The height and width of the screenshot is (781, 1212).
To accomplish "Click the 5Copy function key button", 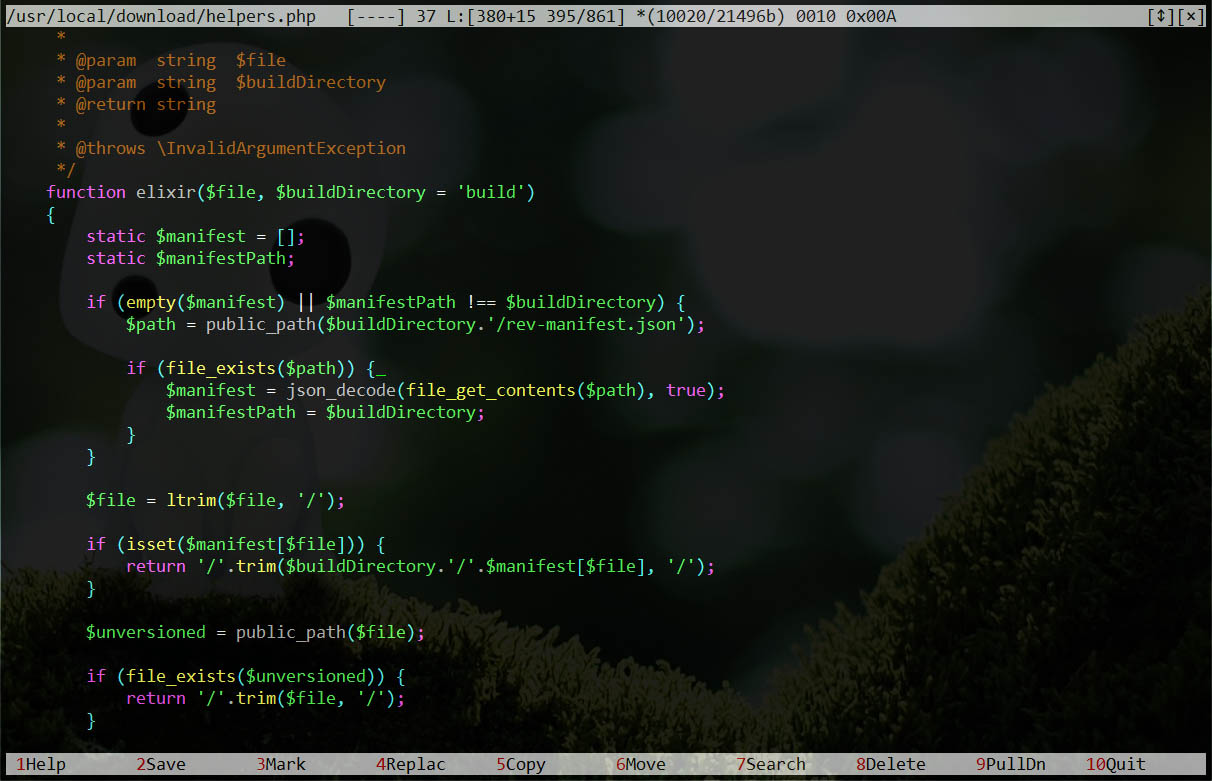I will pyautogui.click(x=521, y=764).
